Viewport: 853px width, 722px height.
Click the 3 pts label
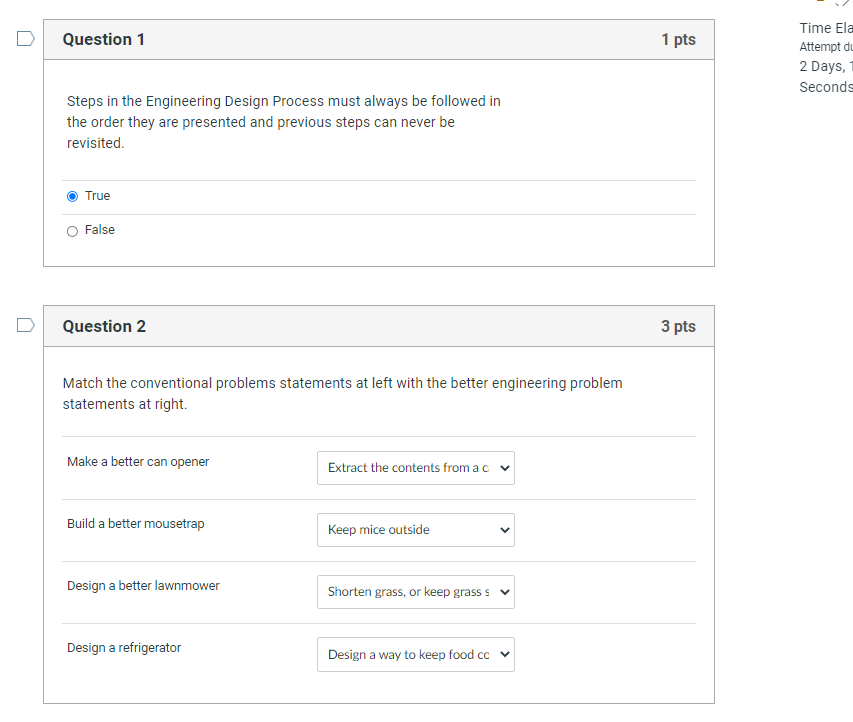678,326
